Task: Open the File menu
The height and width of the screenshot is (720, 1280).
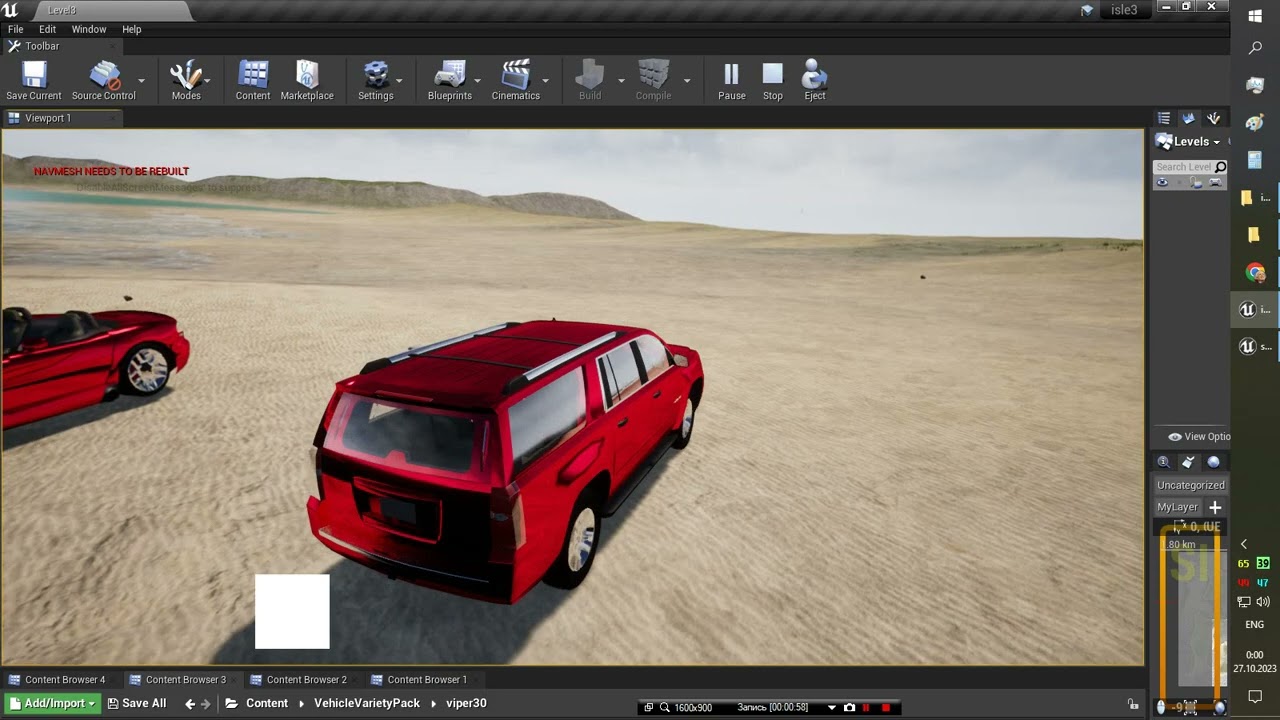Action: (x=16, y=30)
